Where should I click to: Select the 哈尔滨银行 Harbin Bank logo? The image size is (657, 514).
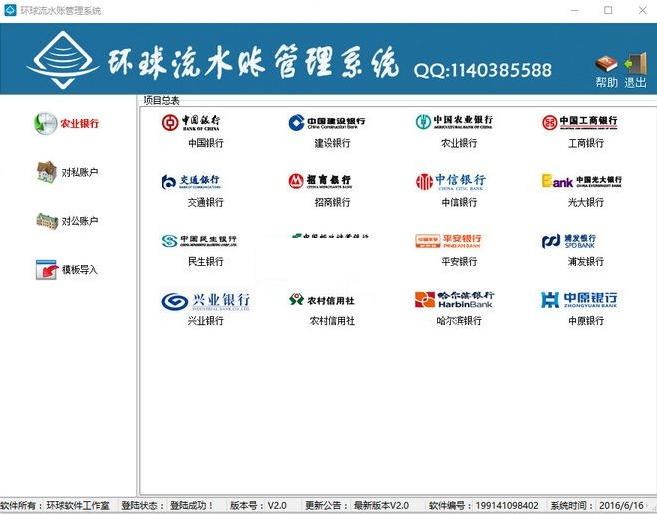pyautogui.click(x=454, y=300)
